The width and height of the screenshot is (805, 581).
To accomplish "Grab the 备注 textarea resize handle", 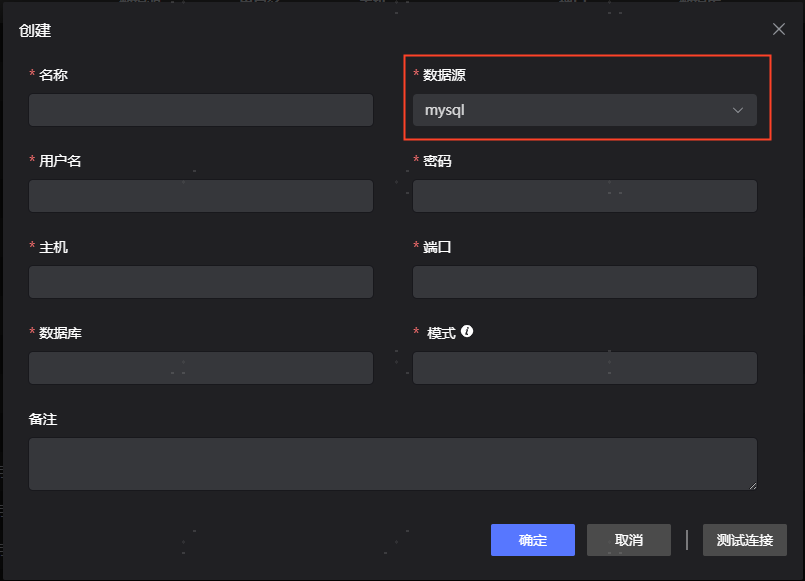I will coord(752,485).
